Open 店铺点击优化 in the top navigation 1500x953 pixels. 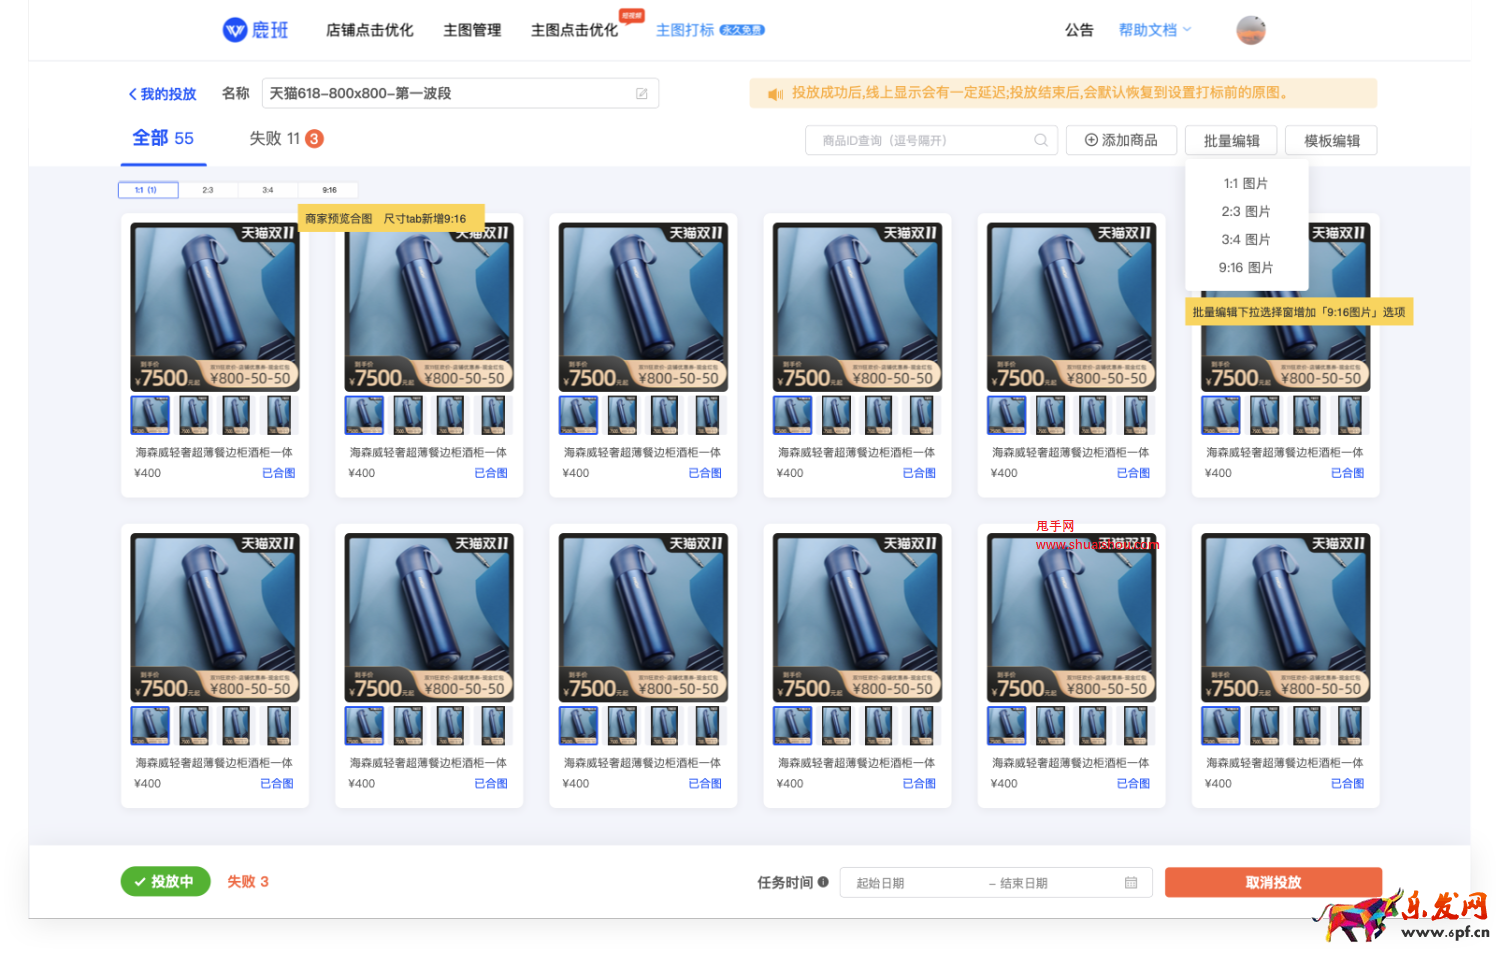(x=369, y=30)
